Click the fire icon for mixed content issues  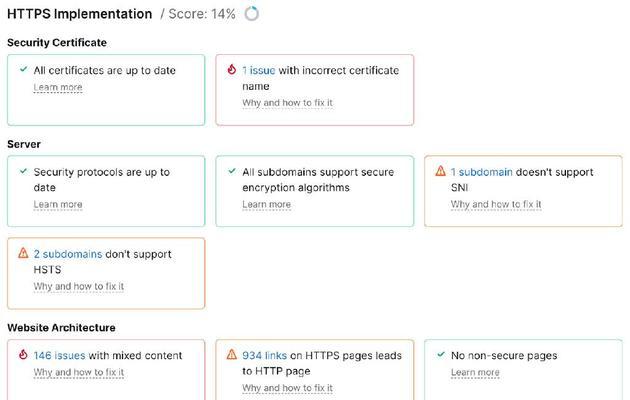point(23,355)
